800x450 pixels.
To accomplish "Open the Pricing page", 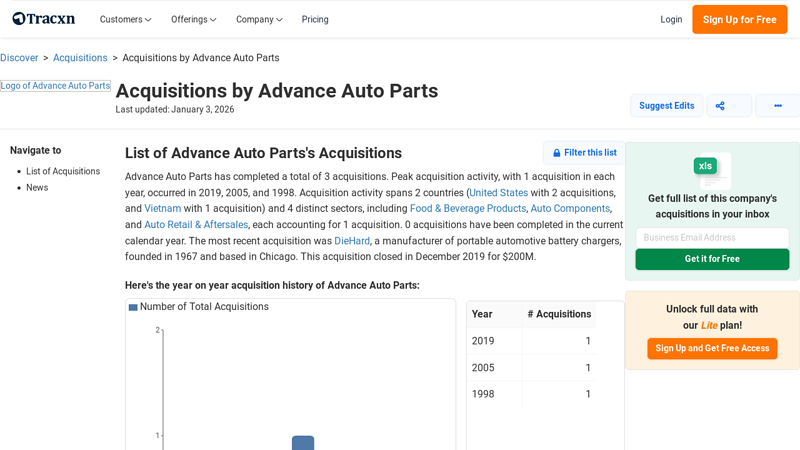I will tap(315, 19).
